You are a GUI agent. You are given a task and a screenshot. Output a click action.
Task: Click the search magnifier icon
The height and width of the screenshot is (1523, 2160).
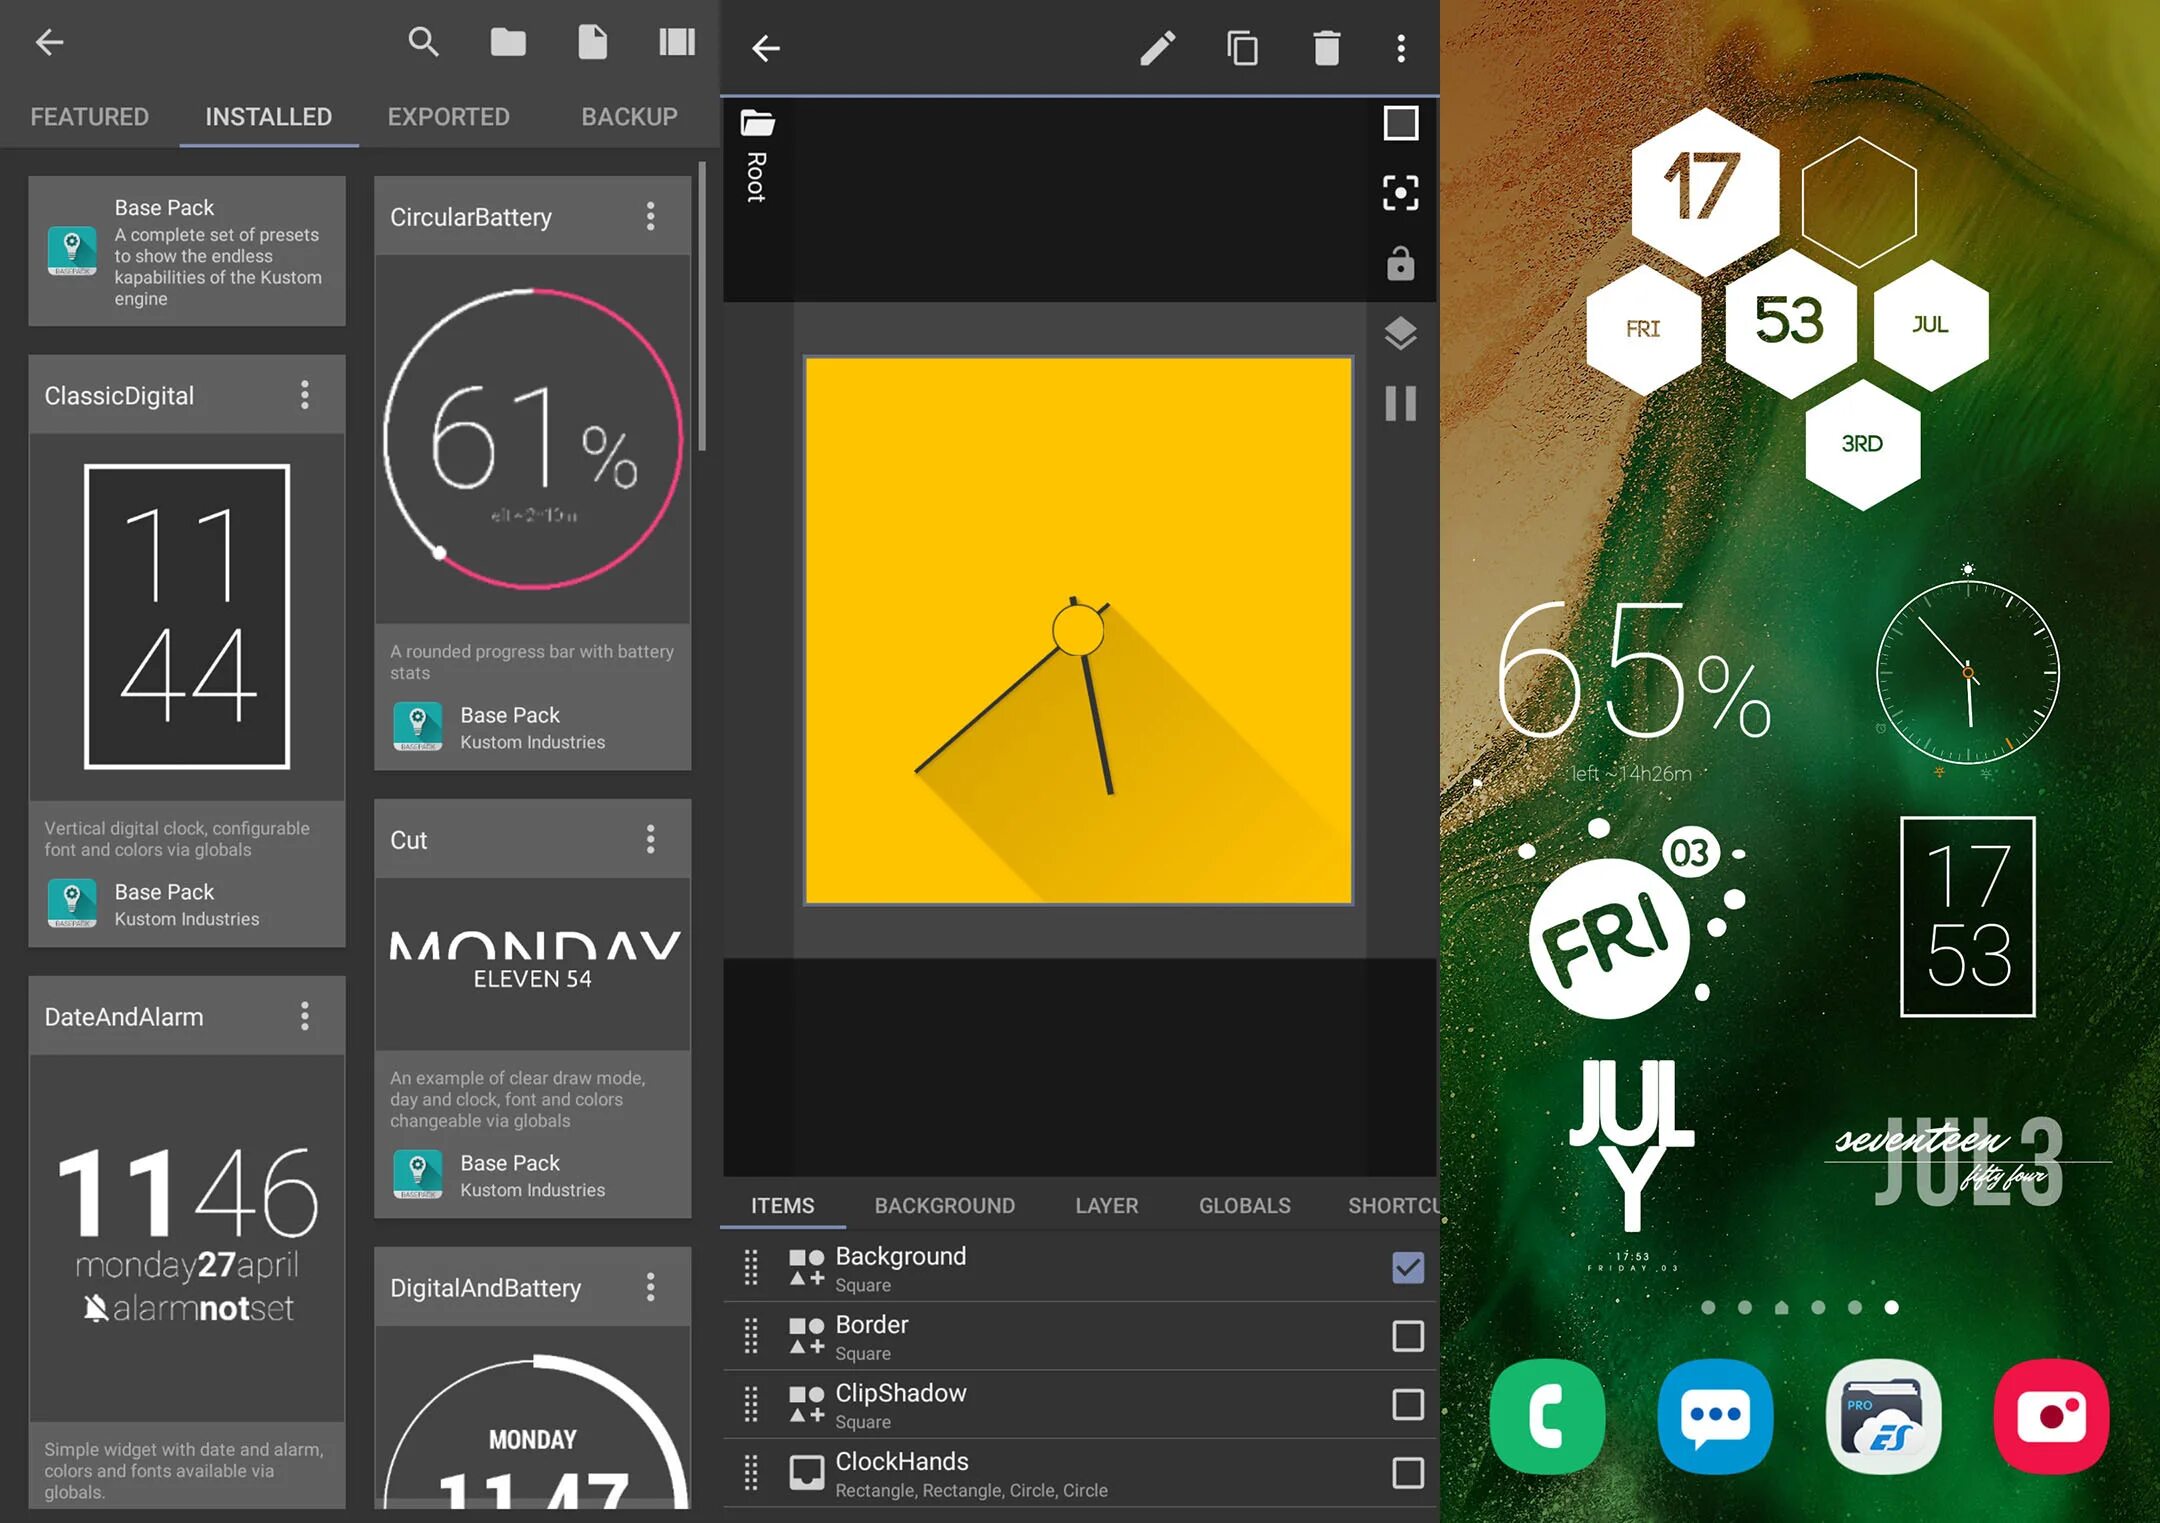pyautogui.click(x=423, y=42)
